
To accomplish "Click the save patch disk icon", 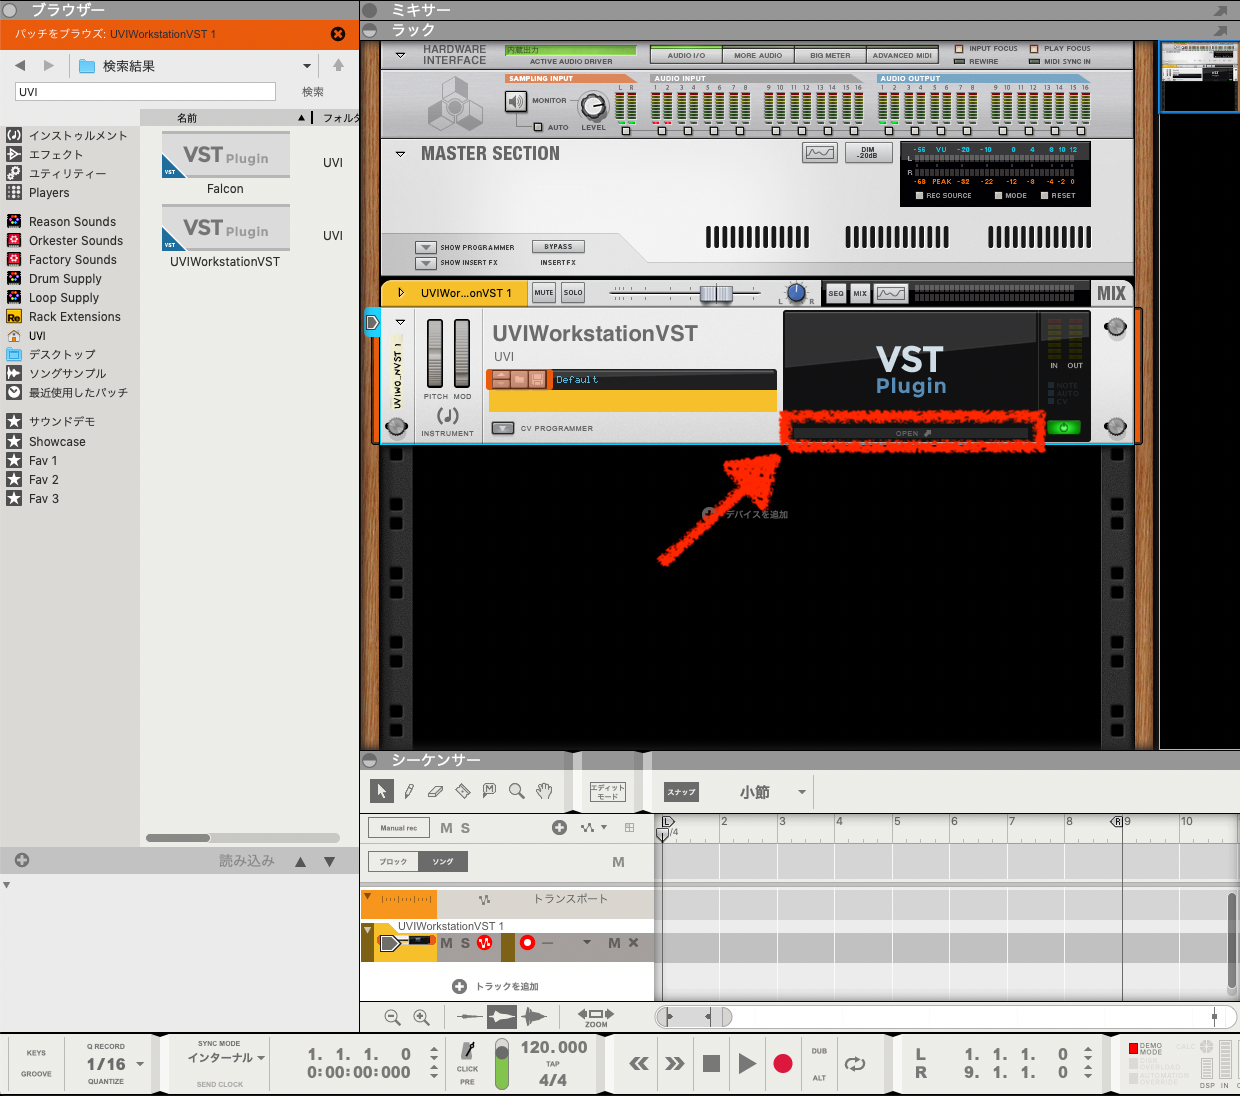I will [537, 379].
